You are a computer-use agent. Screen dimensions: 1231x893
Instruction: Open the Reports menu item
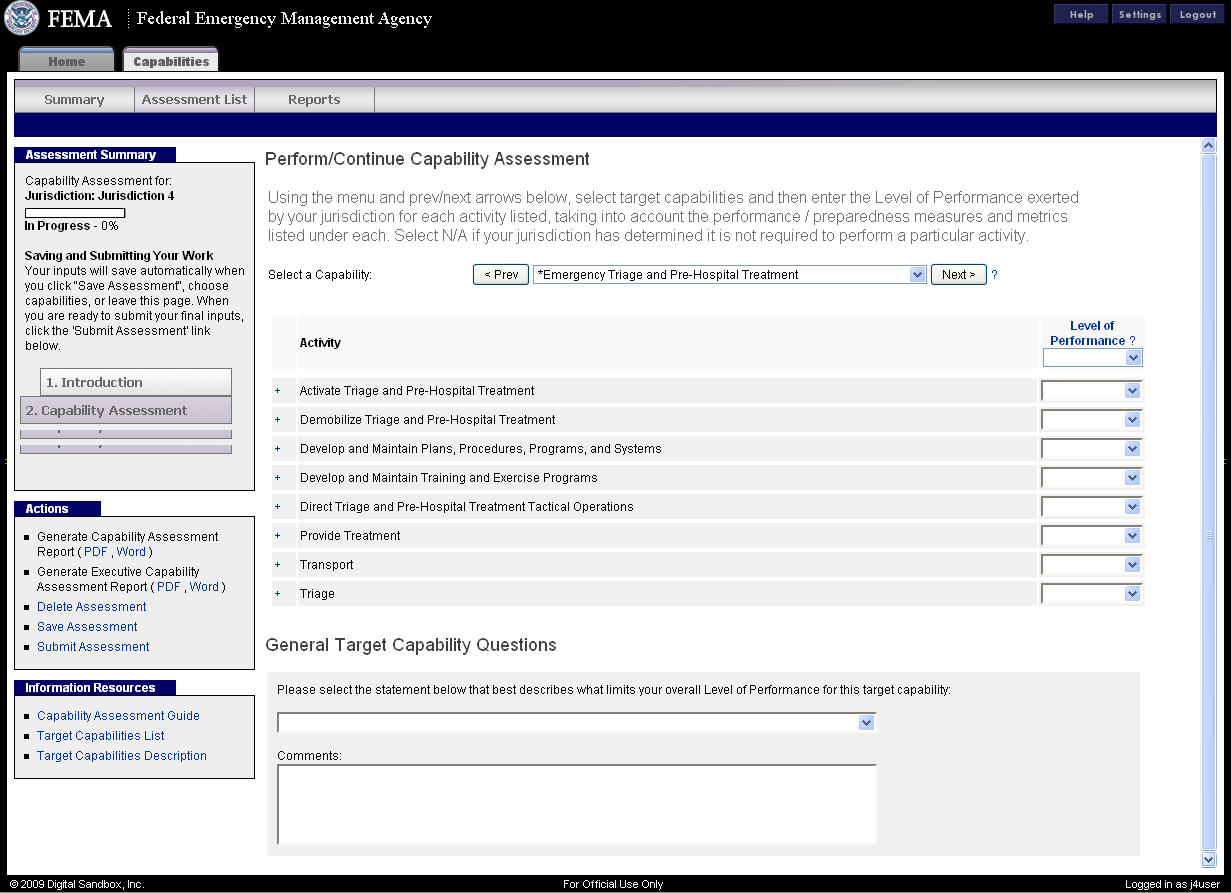click(314, 100)
